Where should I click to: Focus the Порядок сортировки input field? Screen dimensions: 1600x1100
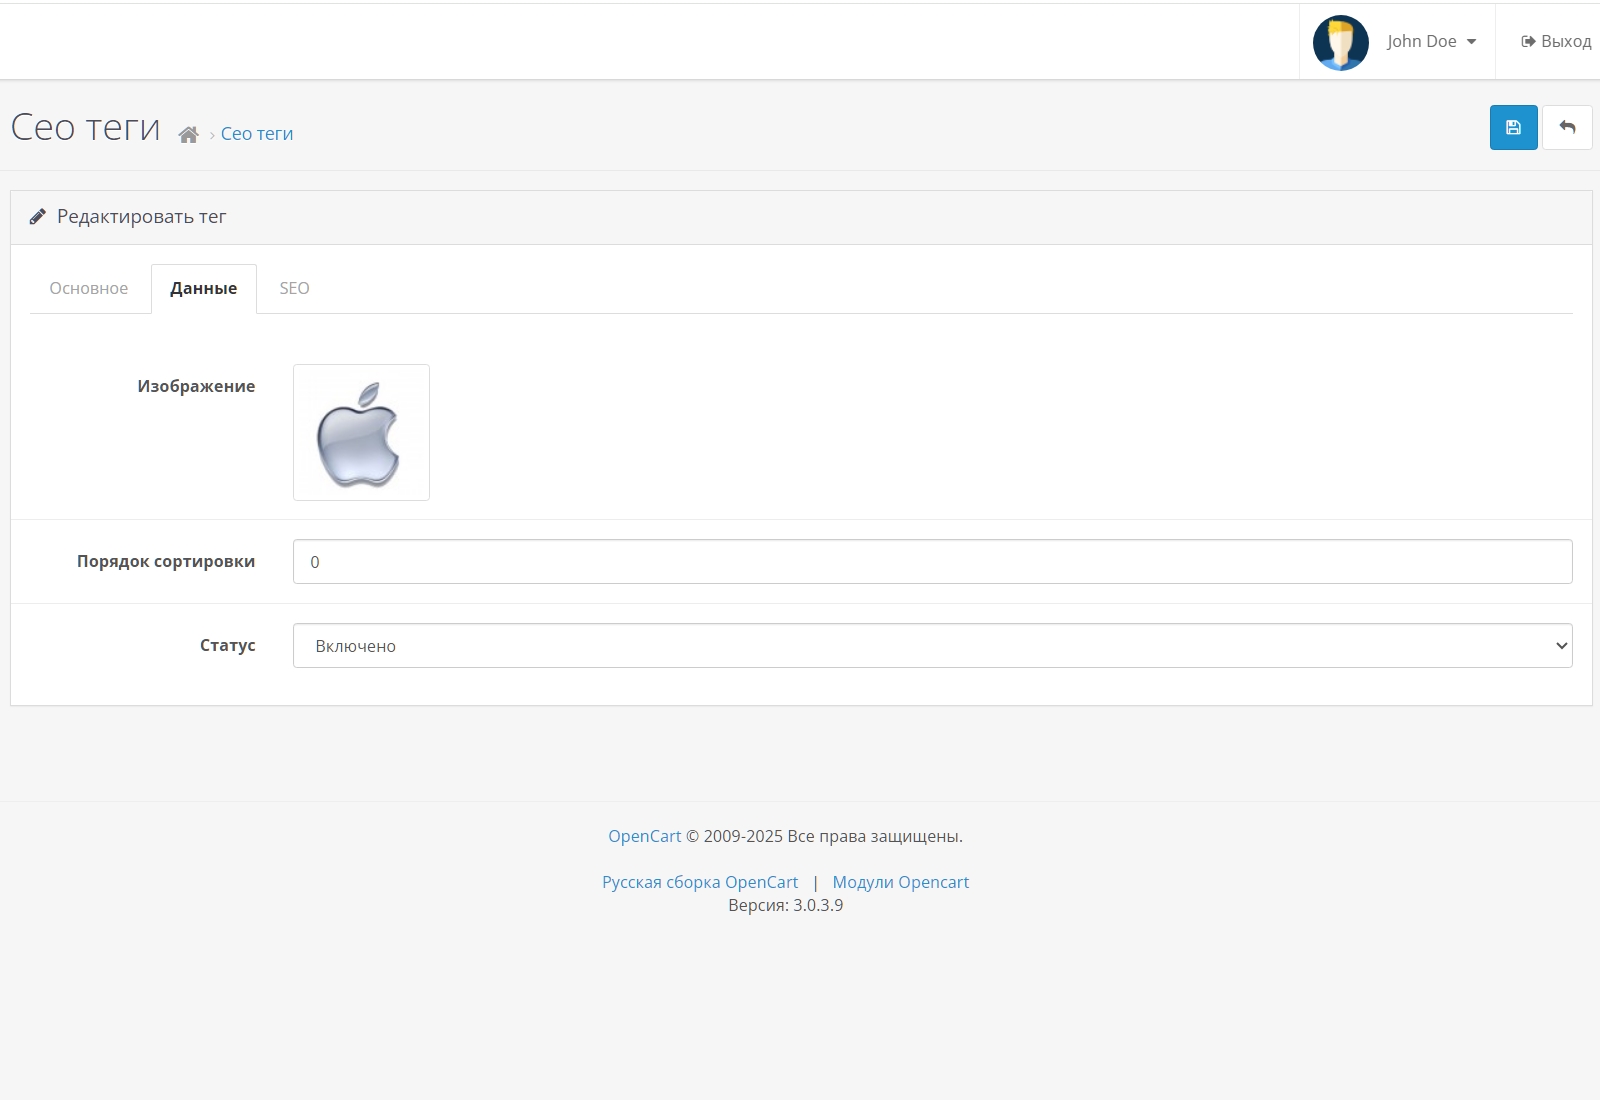click(x=932, y=562)
